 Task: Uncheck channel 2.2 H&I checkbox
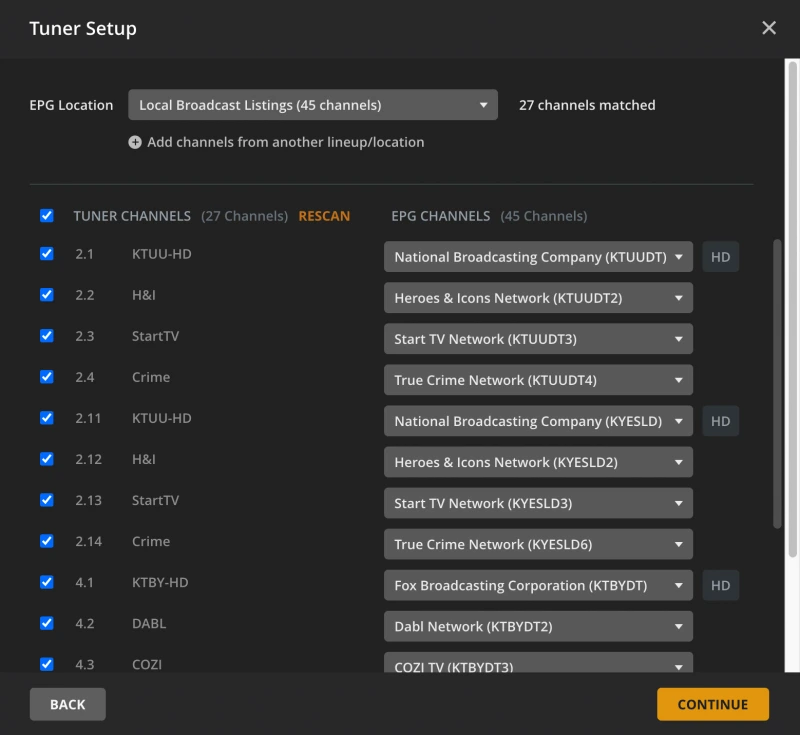pos(47,295)
